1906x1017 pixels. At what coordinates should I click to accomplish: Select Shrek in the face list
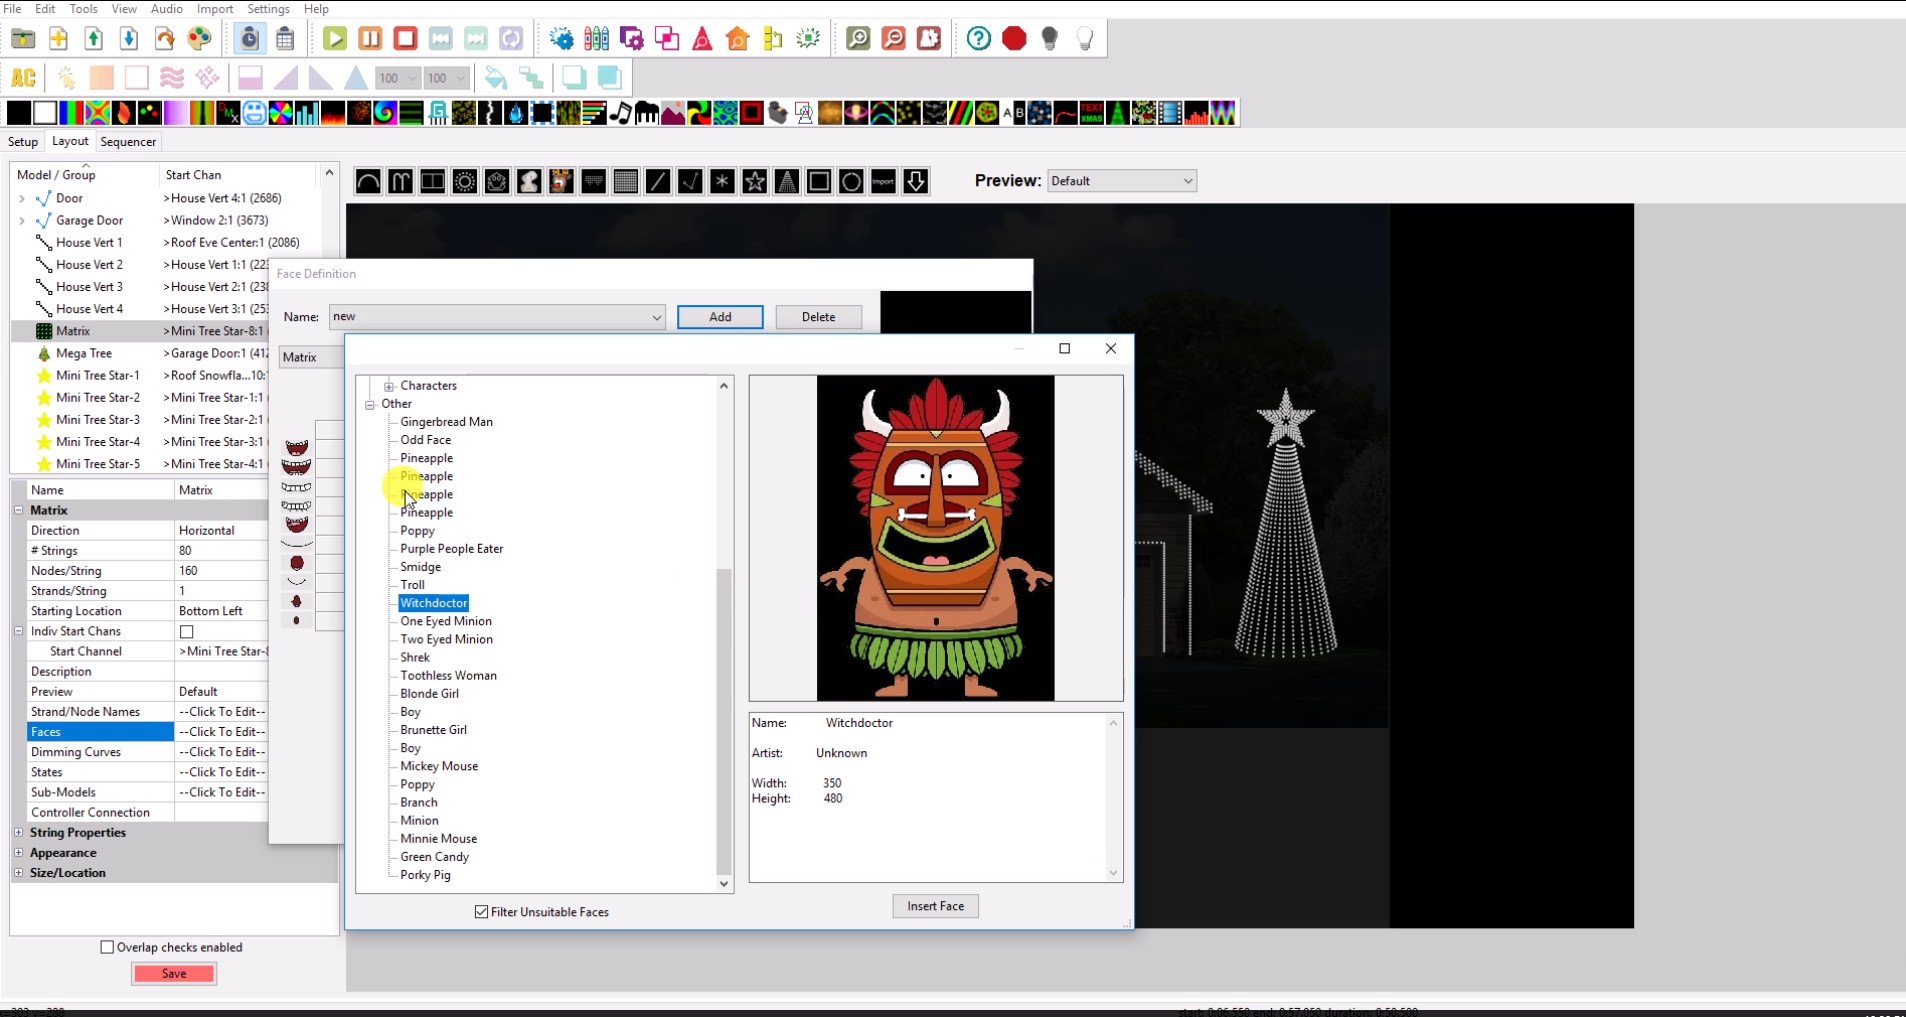coord(415,657)
